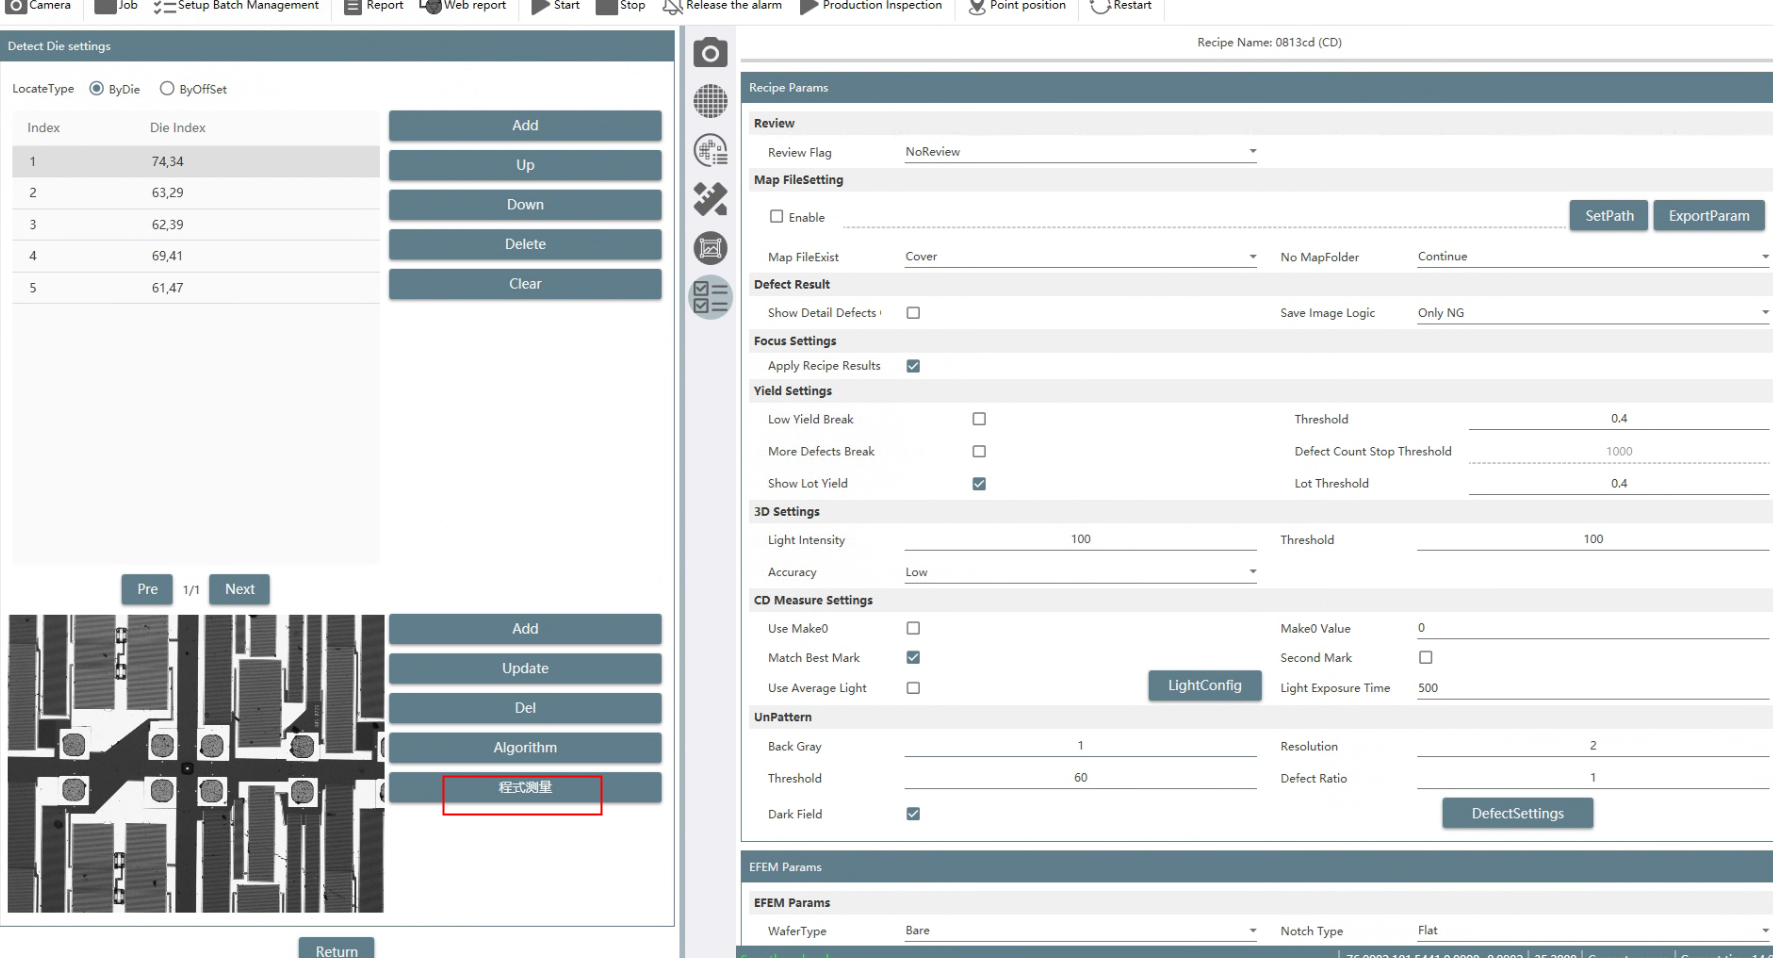This screenshot has width=1773, height=958.
Task: Open the ruler and pencil measure tool
Action: (710, 199)
